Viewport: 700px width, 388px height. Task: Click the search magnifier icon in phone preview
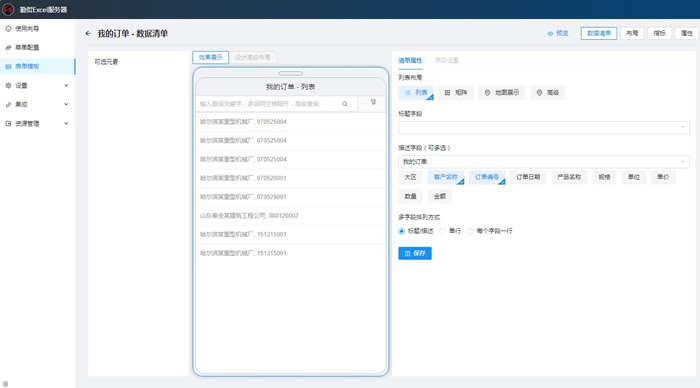coord(345,104)
